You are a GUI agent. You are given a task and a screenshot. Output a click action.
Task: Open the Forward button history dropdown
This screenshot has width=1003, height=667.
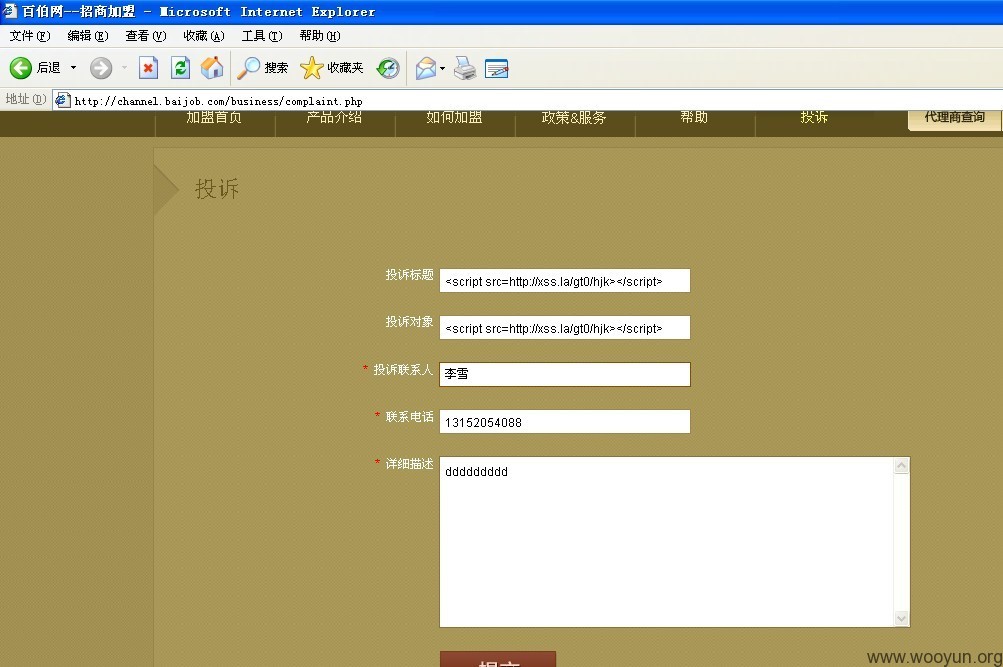pos(124,68)
